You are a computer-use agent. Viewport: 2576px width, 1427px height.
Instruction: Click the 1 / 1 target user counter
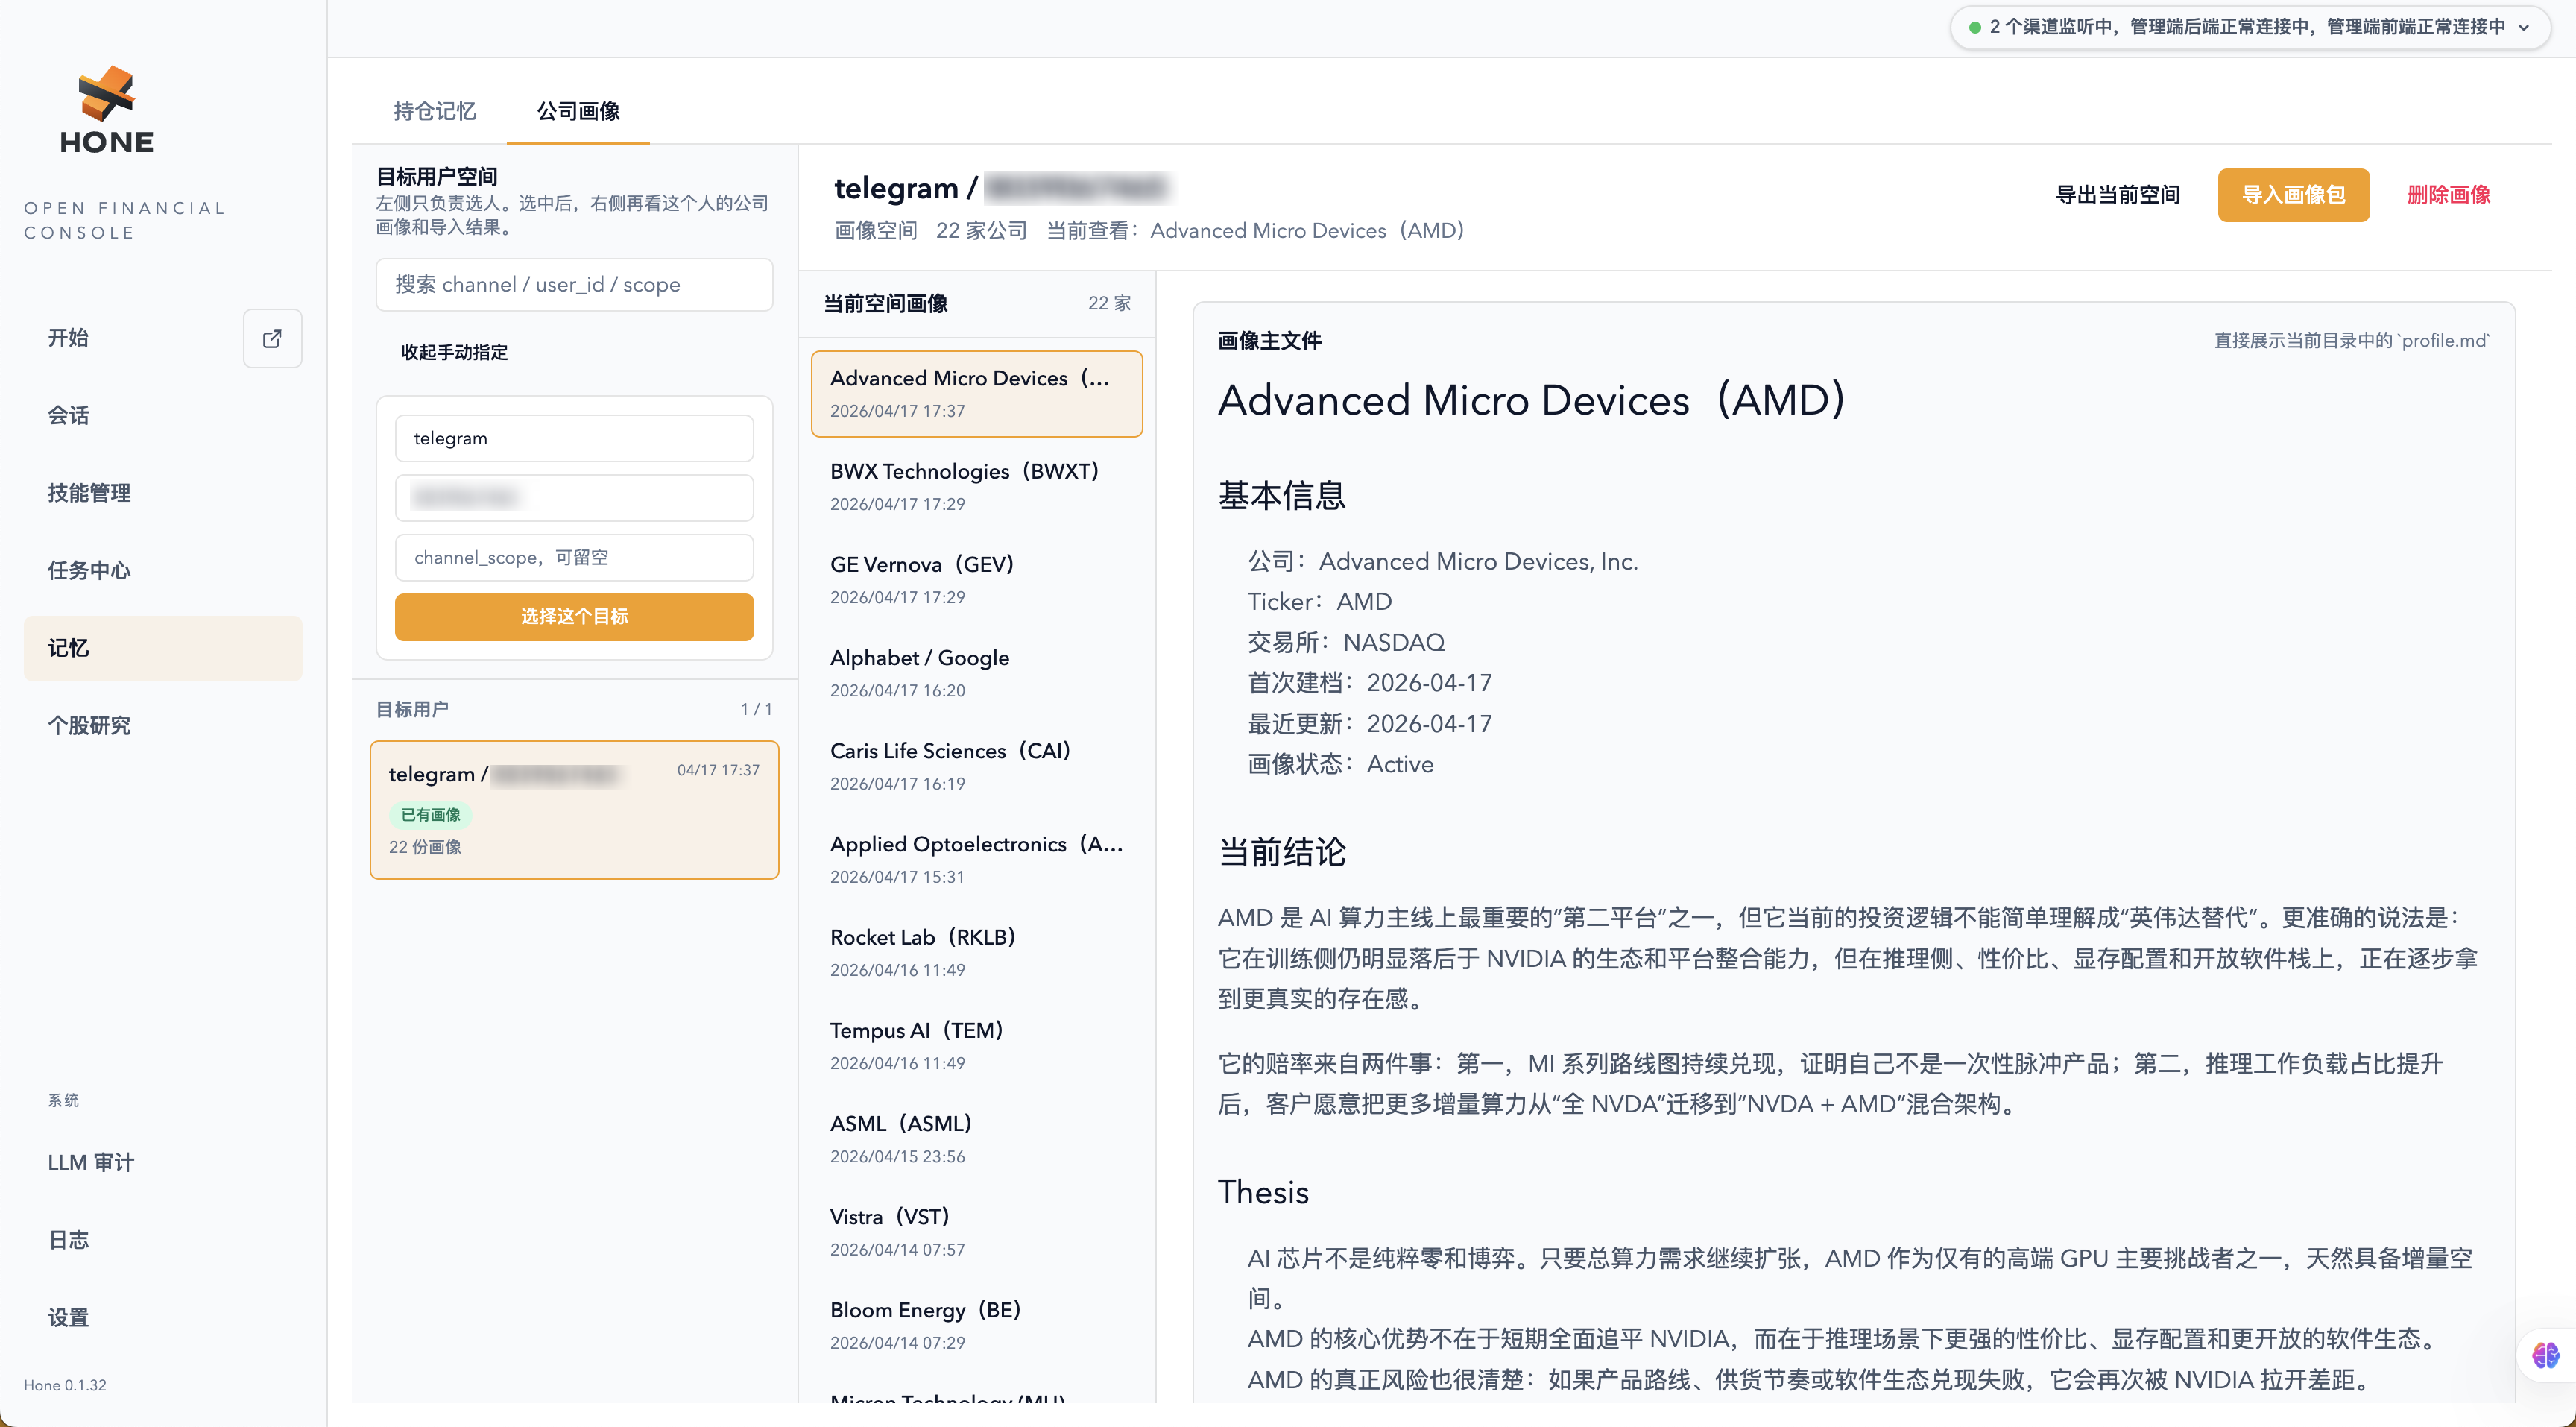[756, 709]
